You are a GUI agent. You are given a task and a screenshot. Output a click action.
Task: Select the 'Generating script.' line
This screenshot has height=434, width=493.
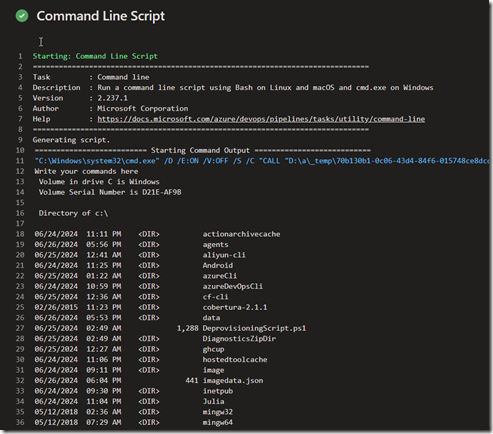71,140
